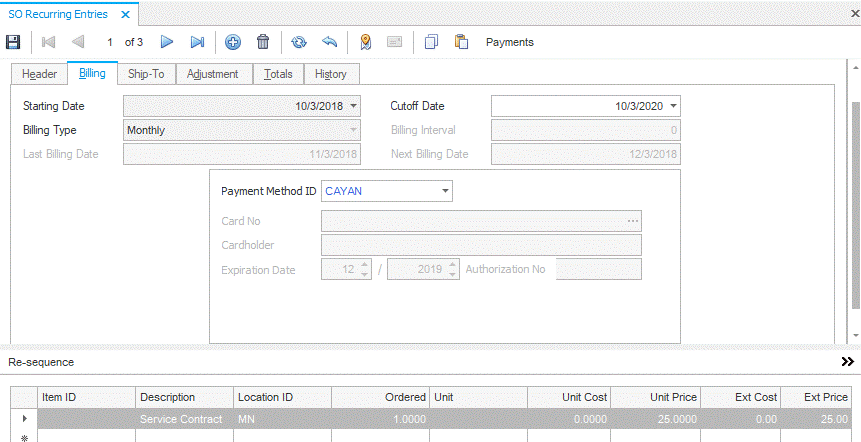861x442 pixels.
Task: Select the Billing tab
Action: pos(92,73)
